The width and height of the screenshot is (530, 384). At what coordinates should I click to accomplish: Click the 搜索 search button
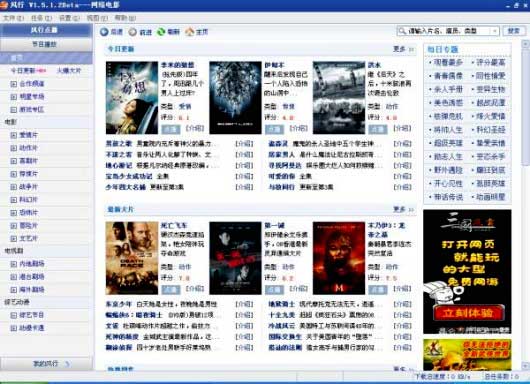click(513, 31)
